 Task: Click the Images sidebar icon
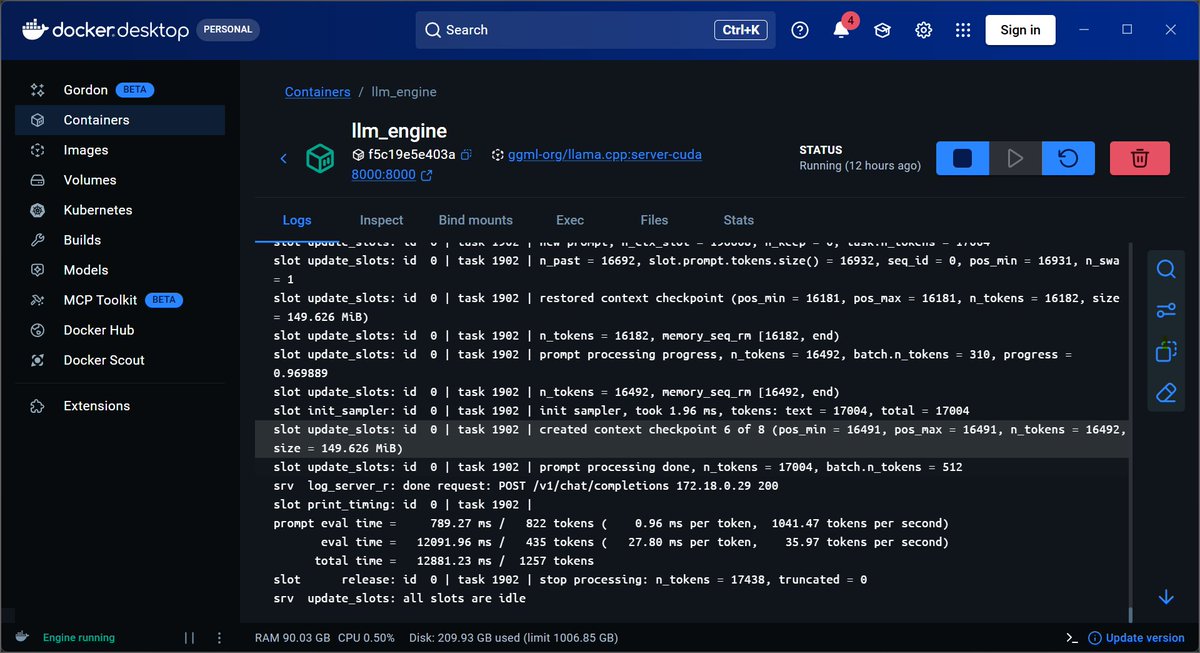tap(38, 150)
